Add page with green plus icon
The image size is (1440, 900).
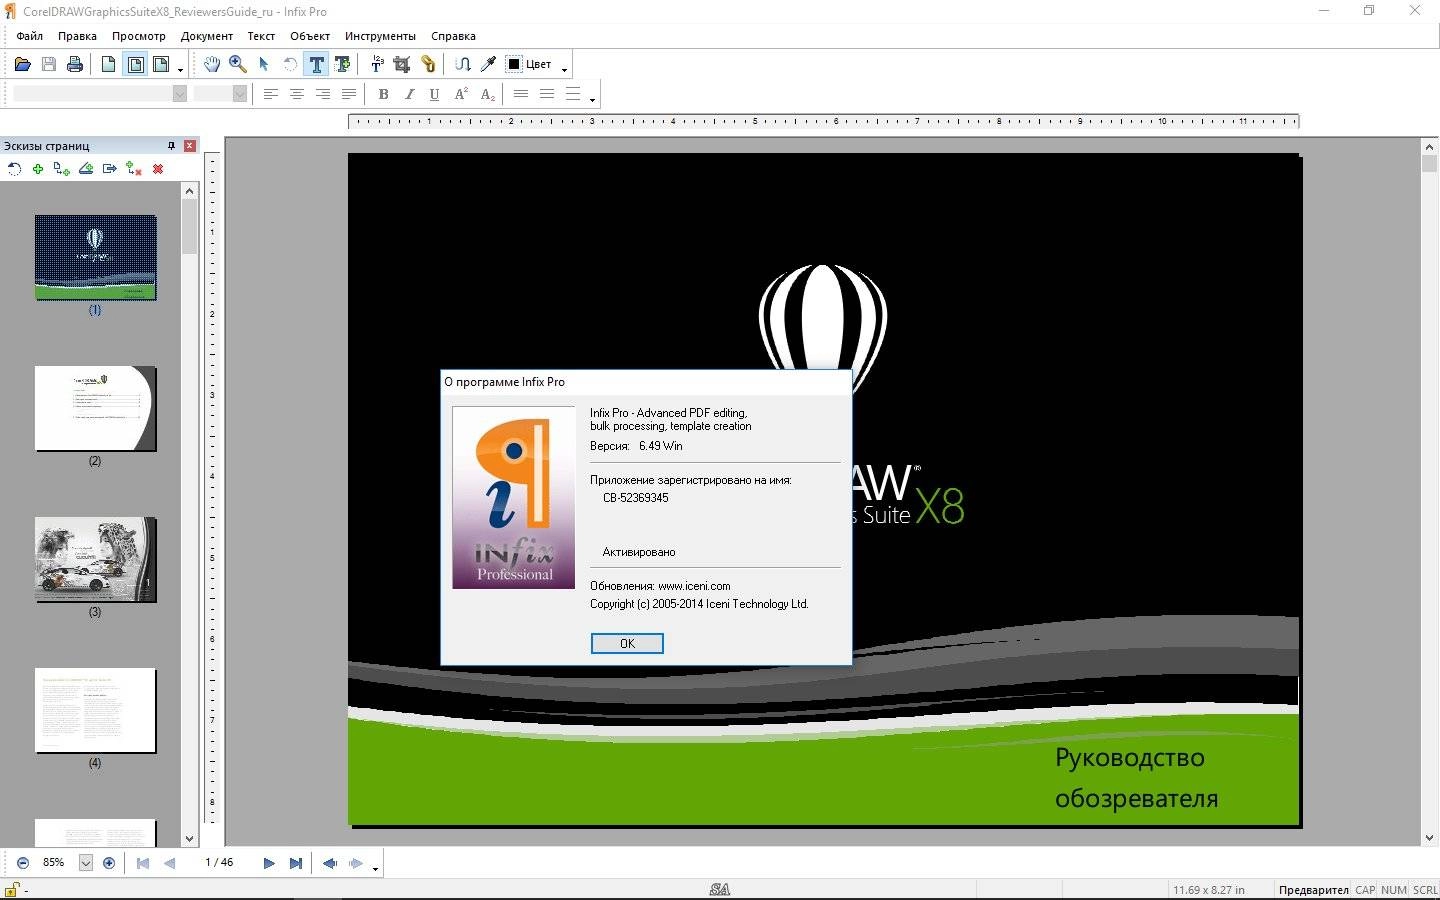38,169
